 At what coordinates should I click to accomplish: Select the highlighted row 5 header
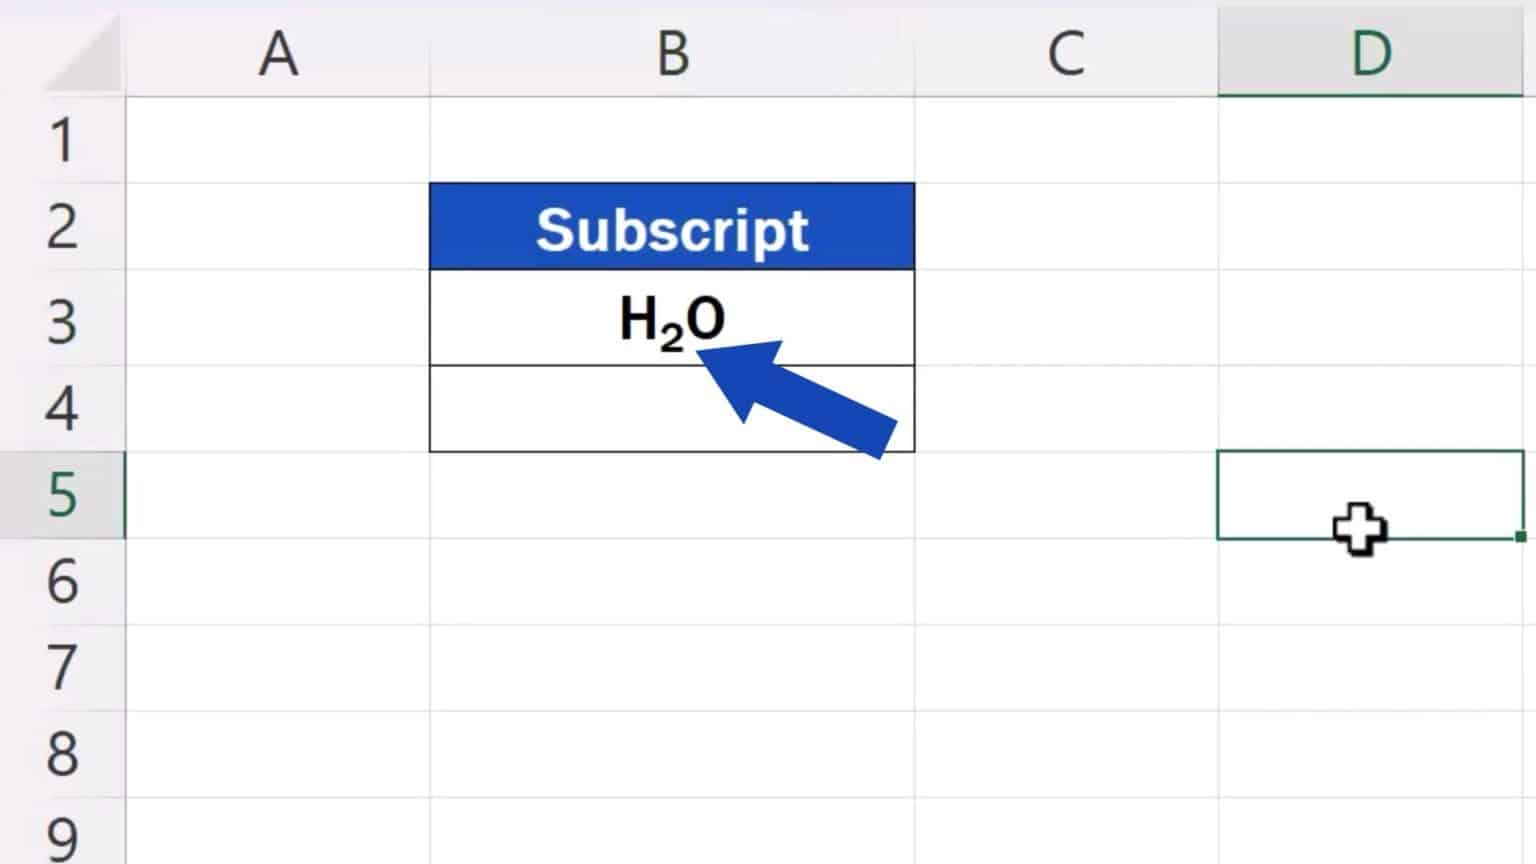coord(62,495)
